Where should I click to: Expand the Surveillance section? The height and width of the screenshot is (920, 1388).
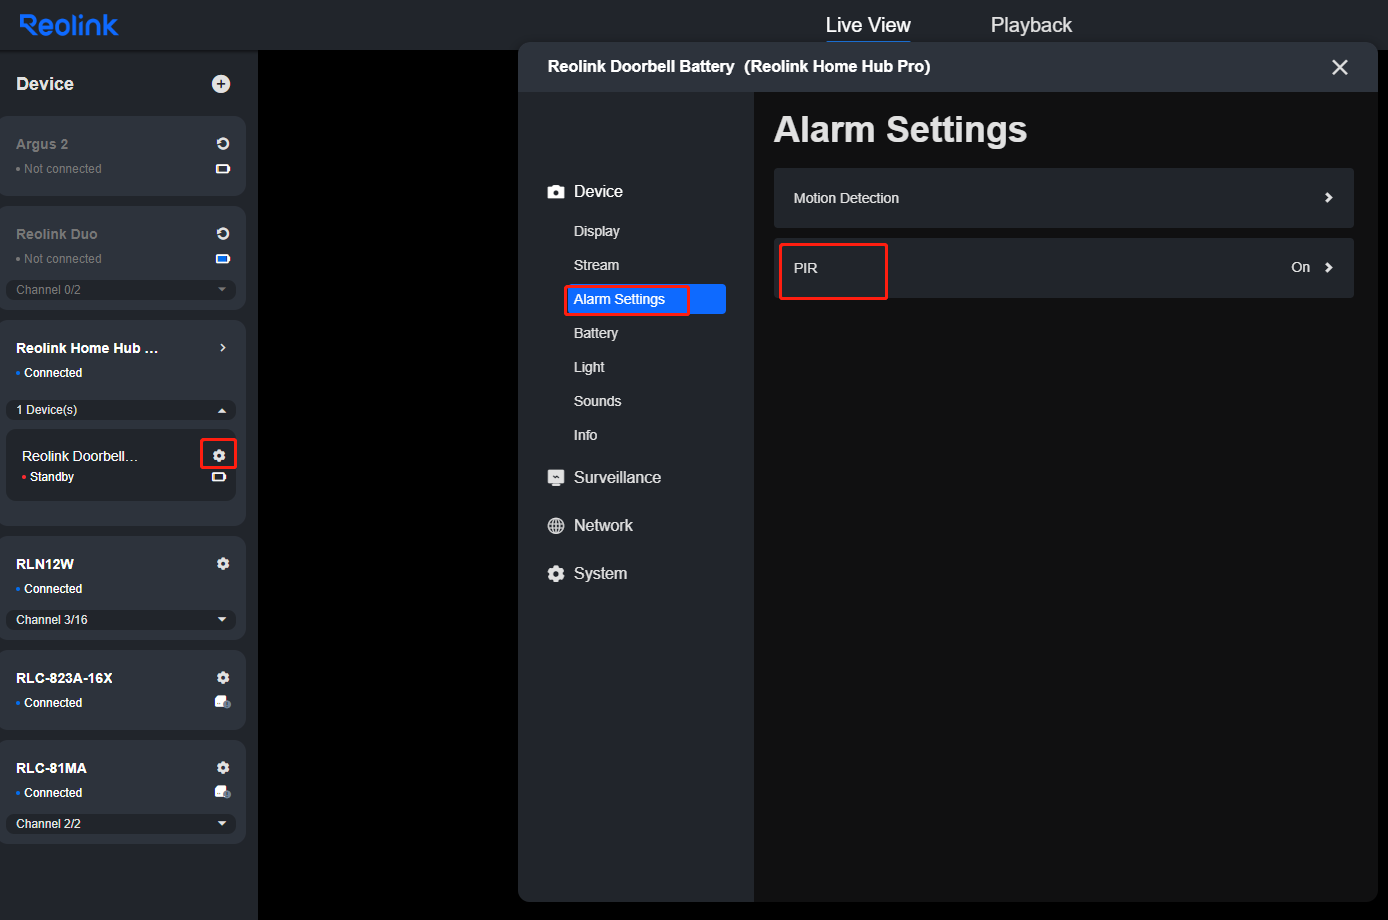point(617,478)
